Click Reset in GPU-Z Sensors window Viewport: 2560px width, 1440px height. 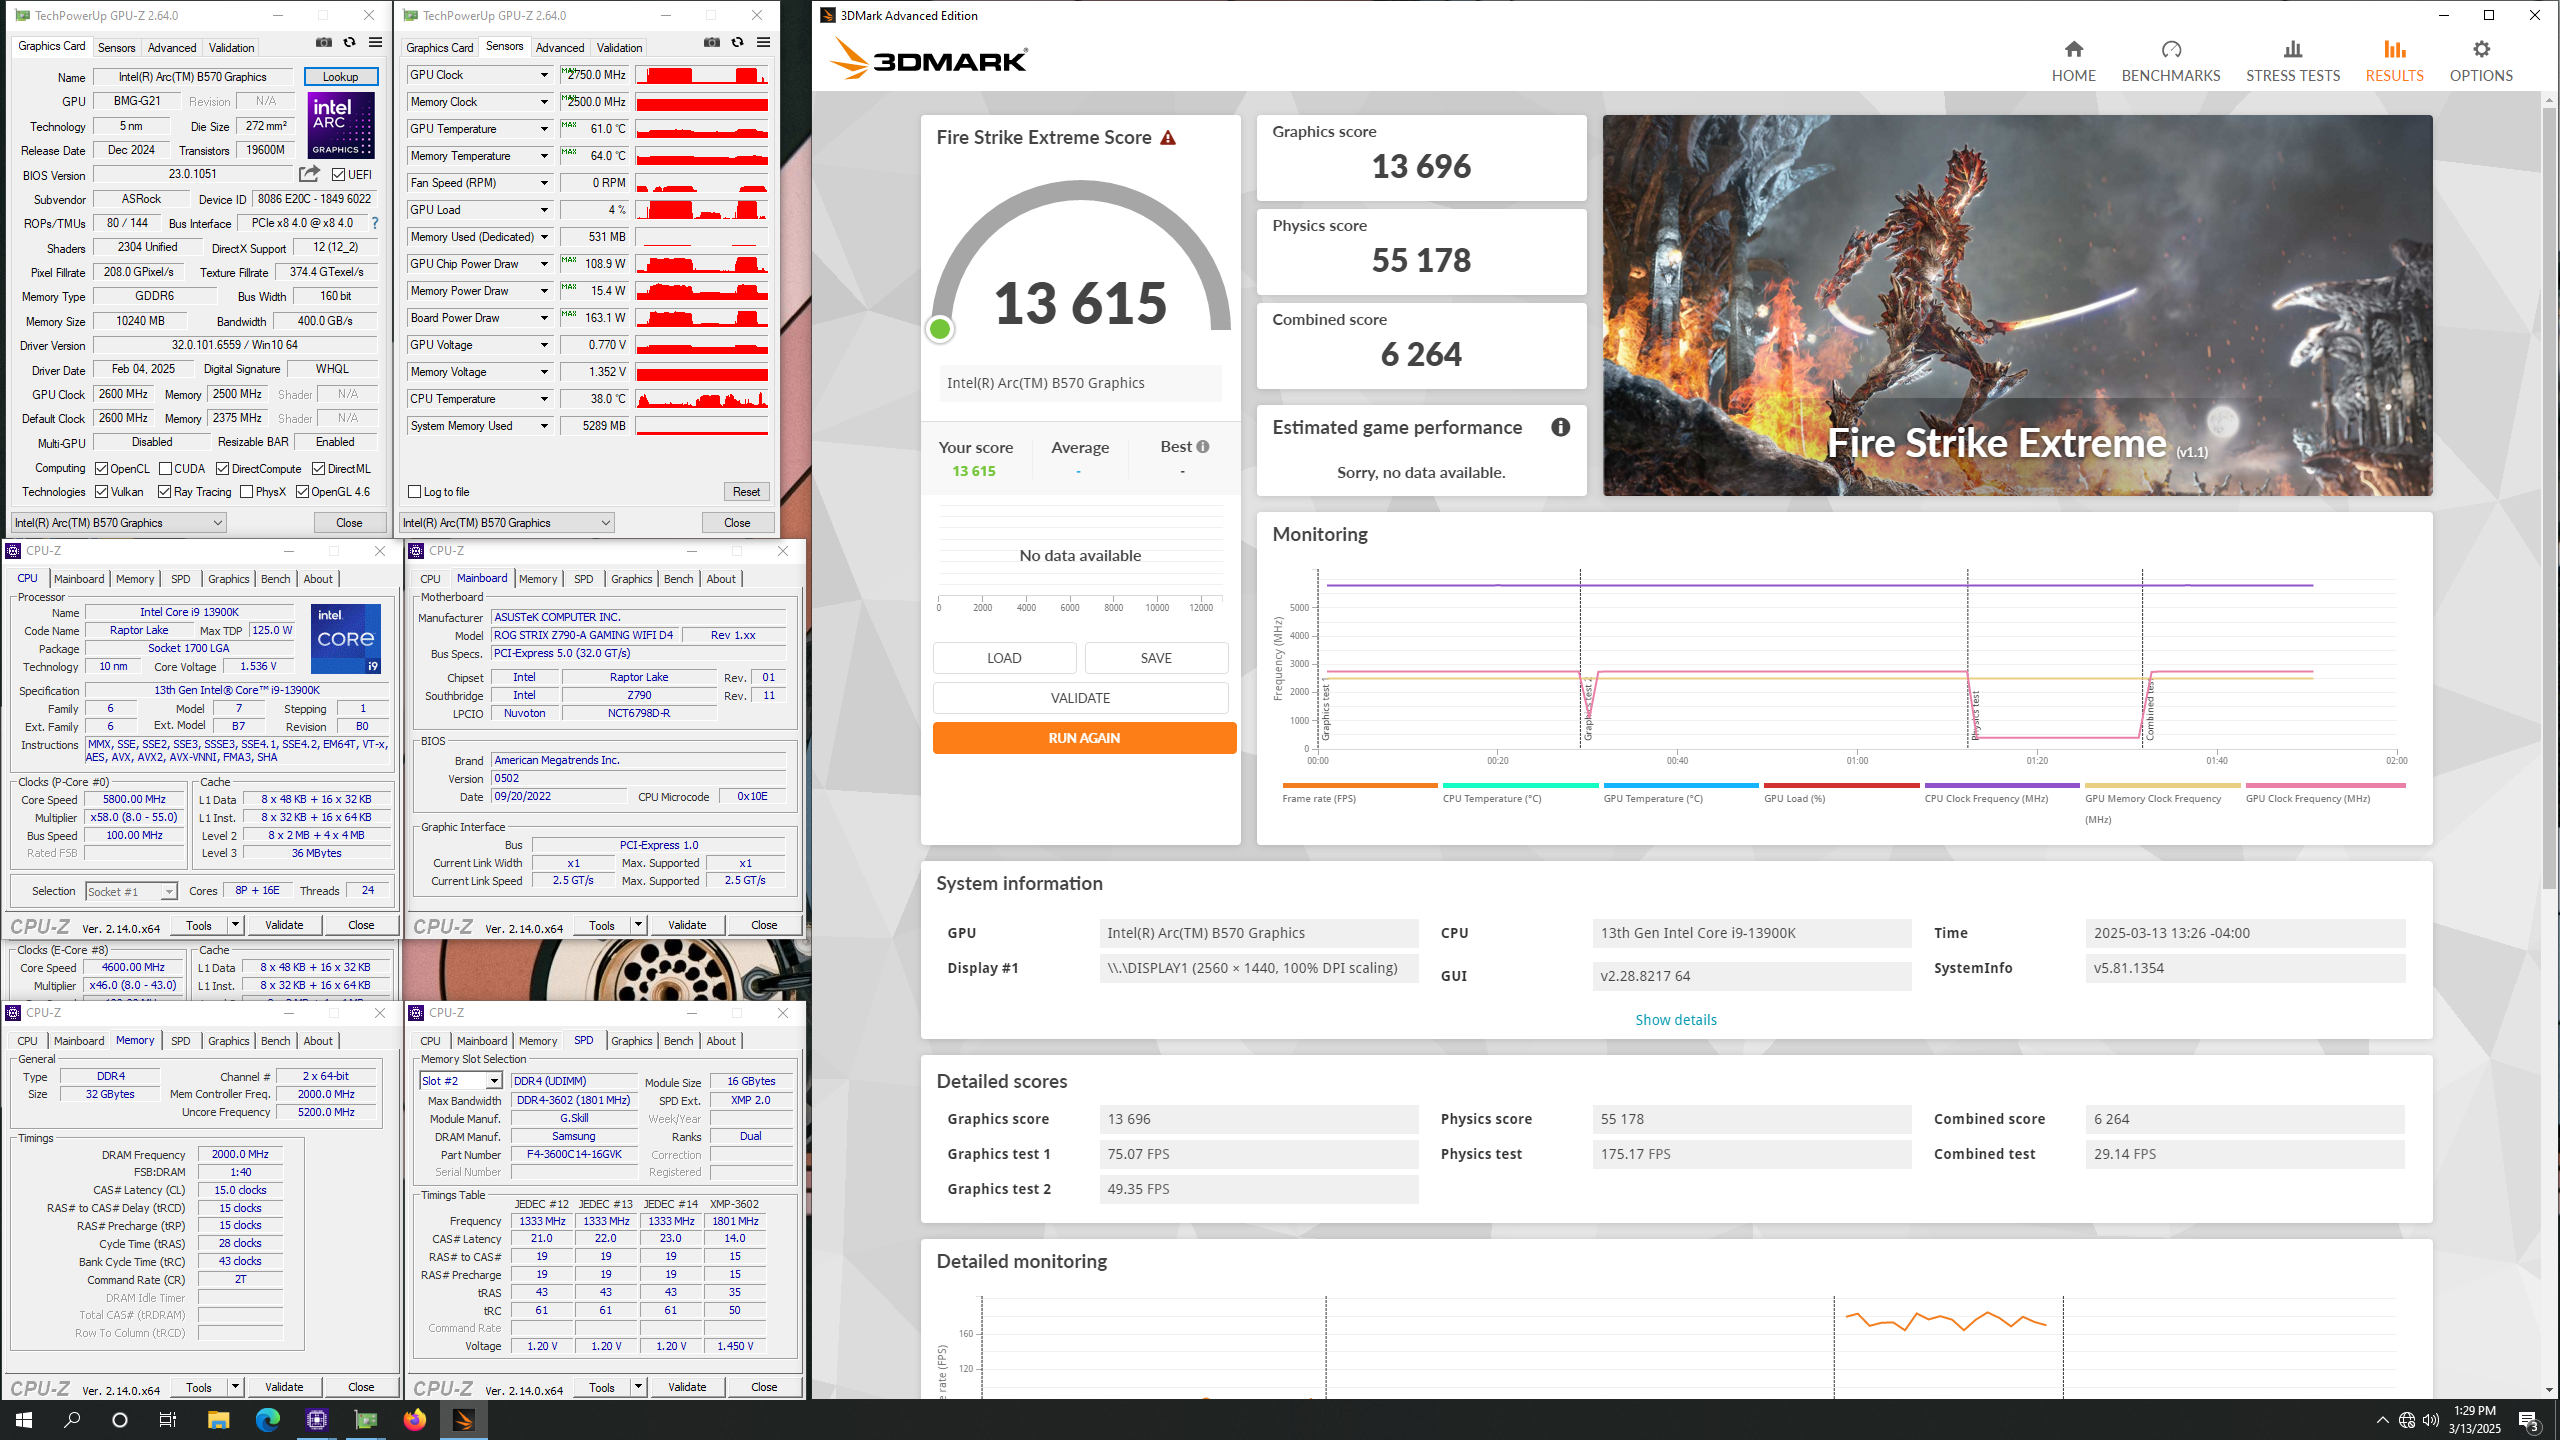746,492
